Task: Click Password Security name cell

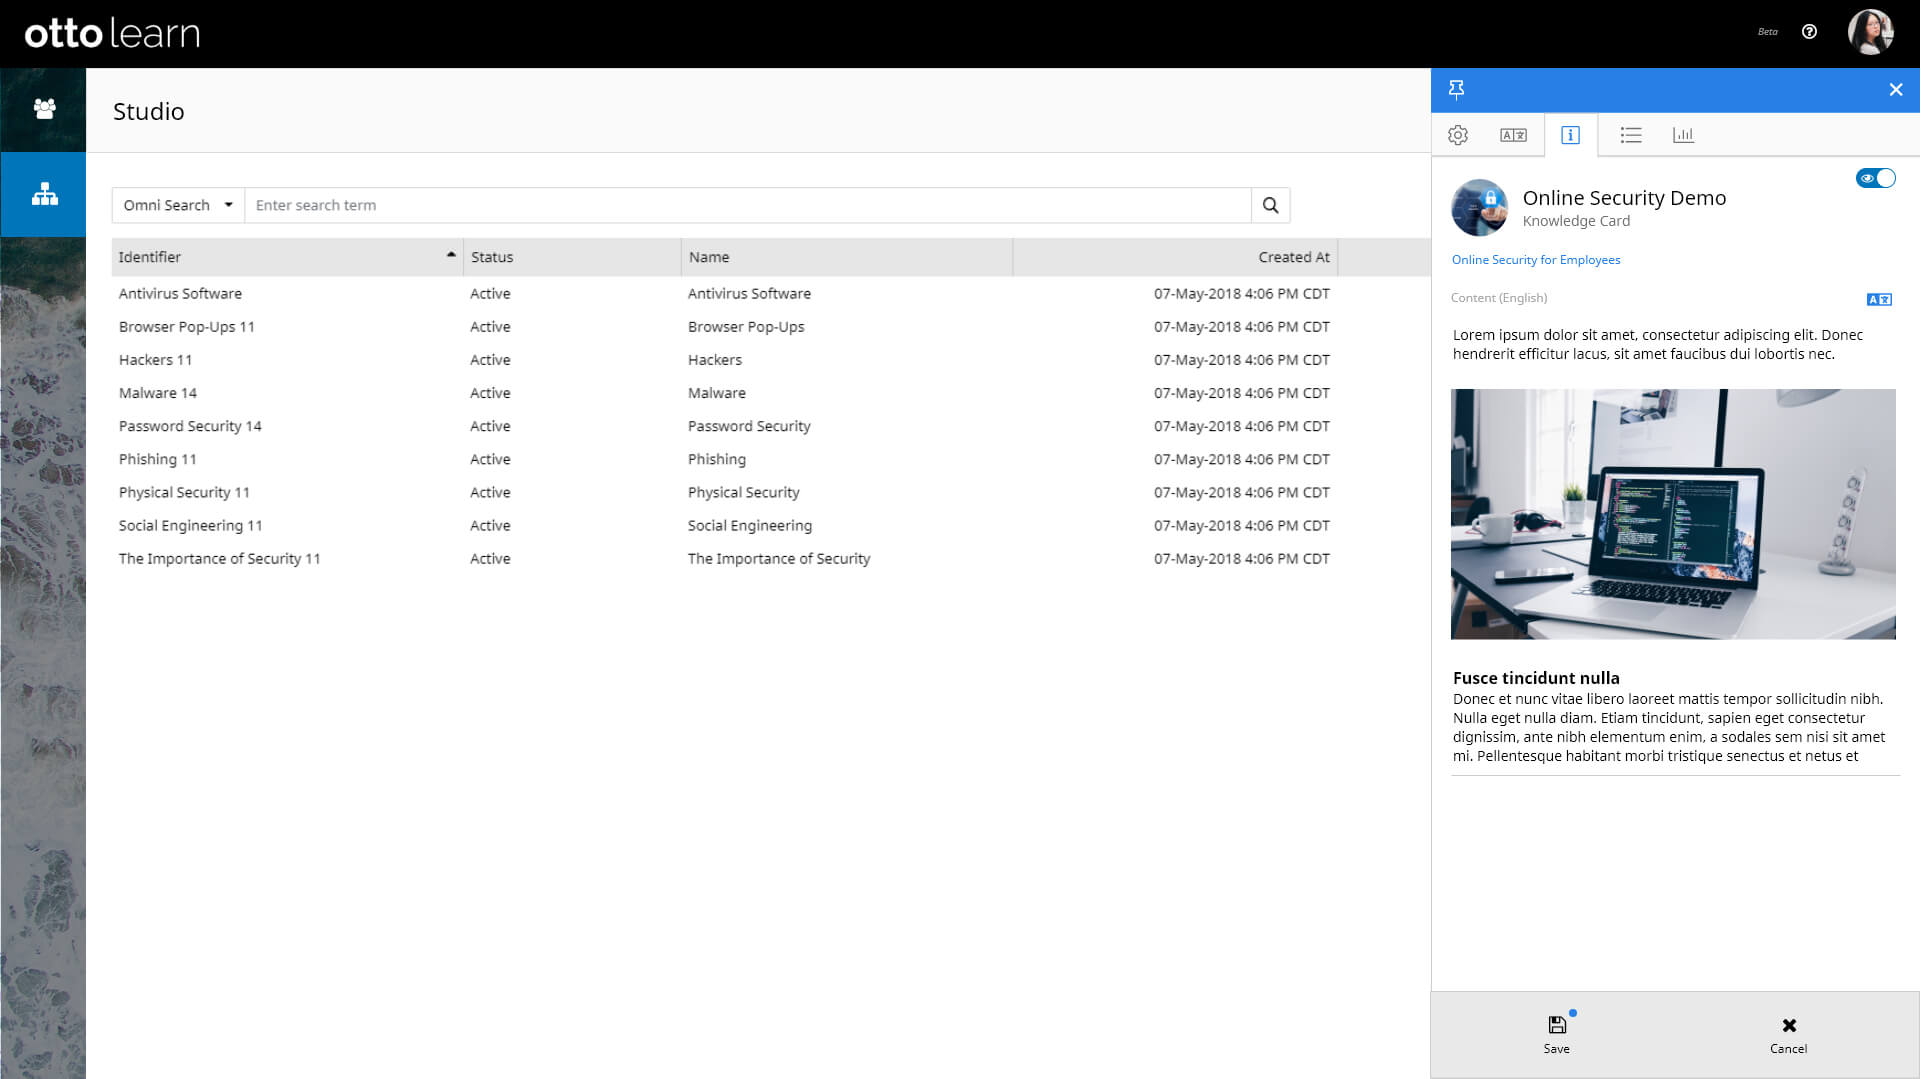Action: [748, 426]
